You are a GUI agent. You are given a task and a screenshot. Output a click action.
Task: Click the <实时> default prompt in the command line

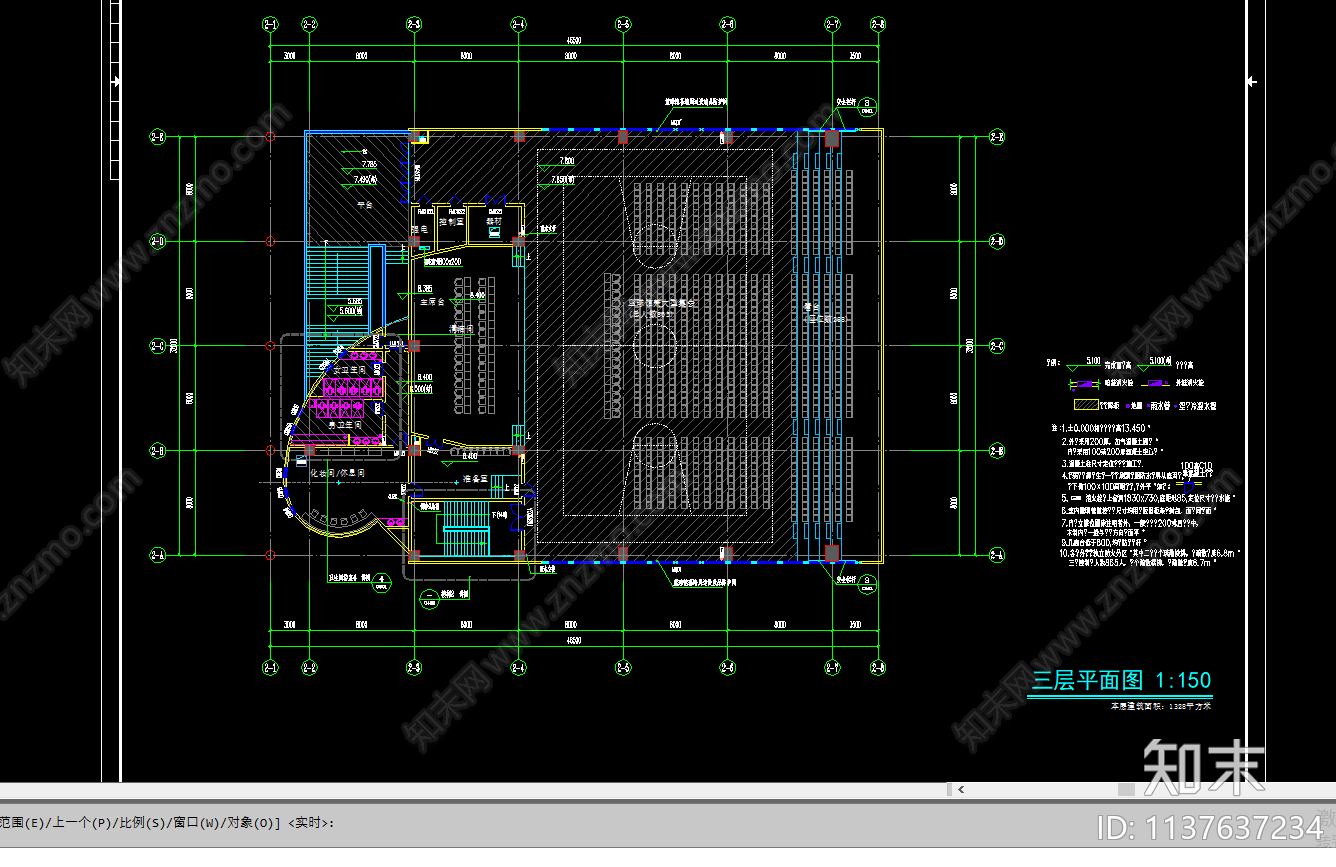point(310,823)
